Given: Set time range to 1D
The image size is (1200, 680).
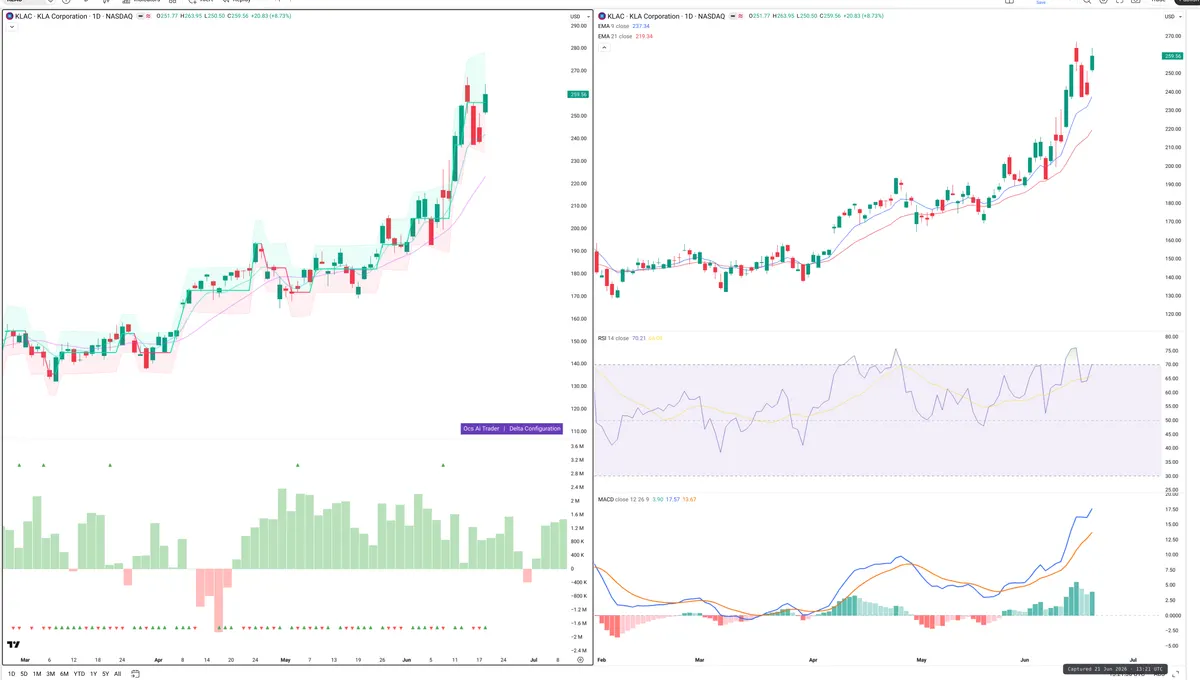Looking at the screenshot, I should 12,674.
